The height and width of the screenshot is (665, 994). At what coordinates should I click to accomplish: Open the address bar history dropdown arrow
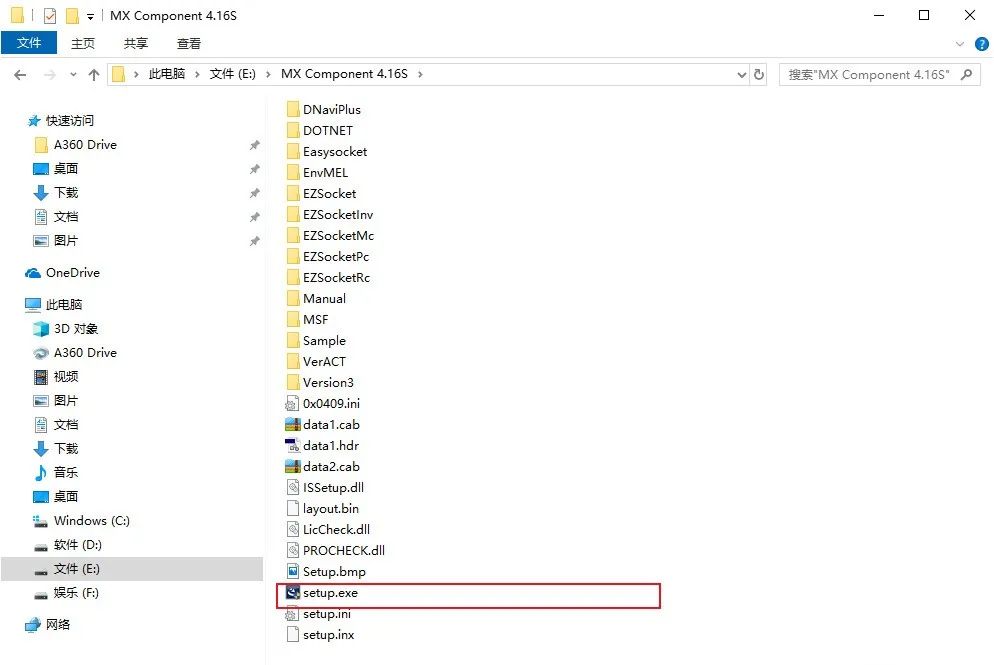click(x=742, y=74)
